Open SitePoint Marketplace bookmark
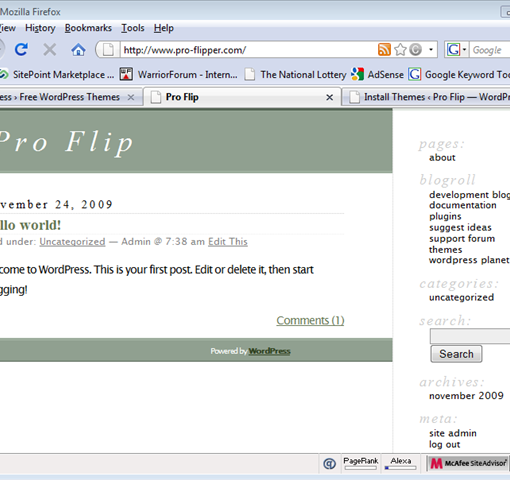This screenshot has width=510, height=480. [x=57, y=75]
